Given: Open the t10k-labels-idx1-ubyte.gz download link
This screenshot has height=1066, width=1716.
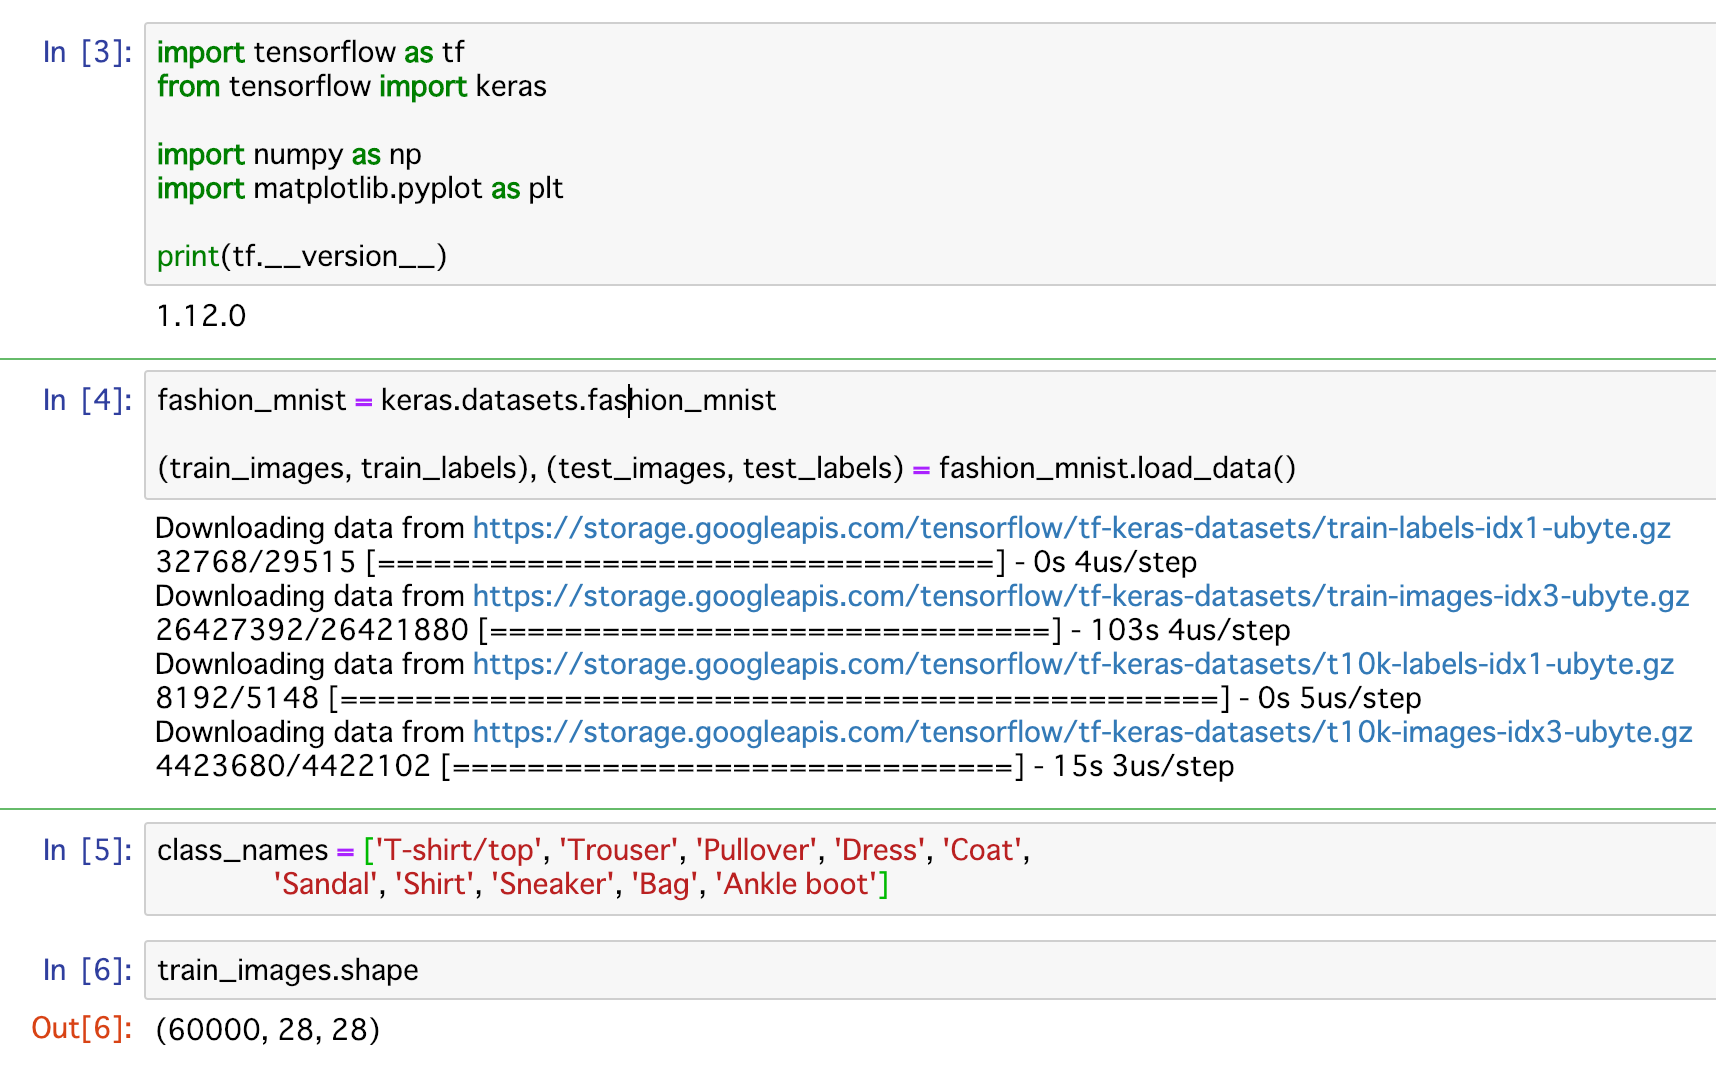Looking at the screenshot, I should [1074, 664].
